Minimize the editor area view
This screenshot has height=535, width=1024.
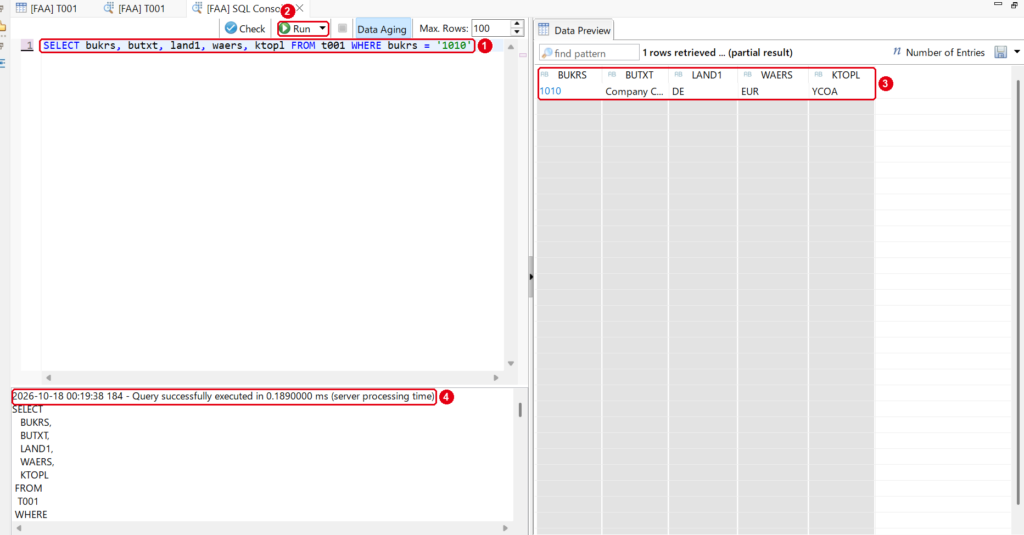[998, 4]
